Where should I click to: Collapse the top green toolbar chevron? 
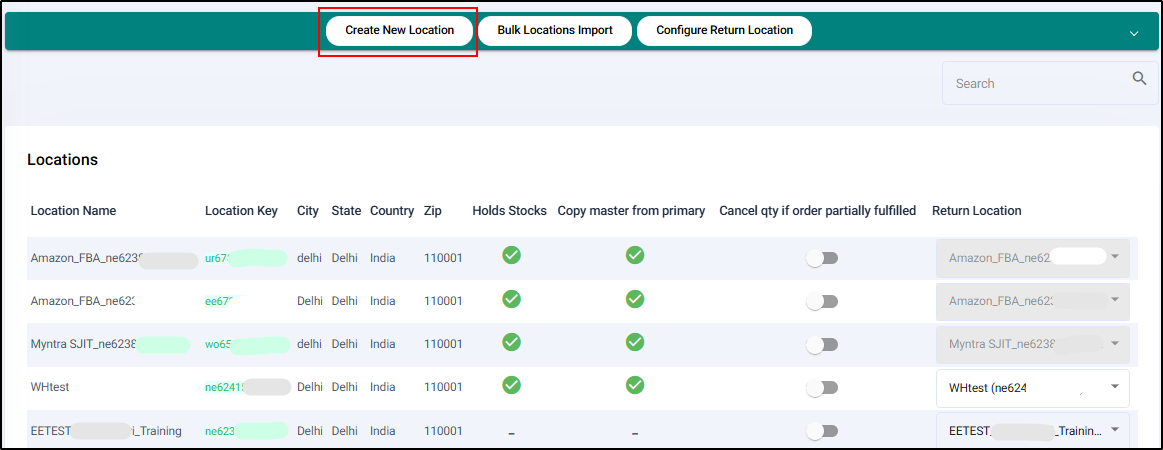(1134, 33)
